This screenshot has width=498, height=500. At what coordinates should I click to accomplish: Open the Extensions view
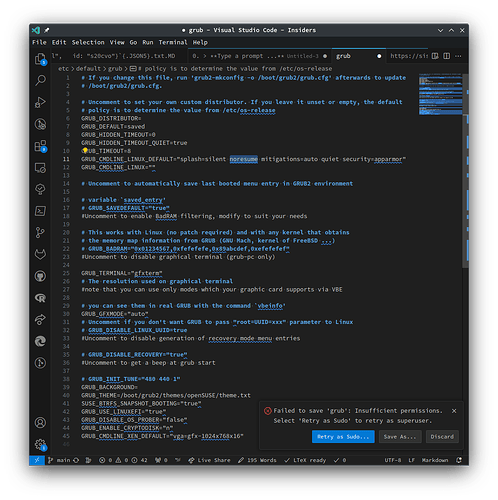[40, 146]
